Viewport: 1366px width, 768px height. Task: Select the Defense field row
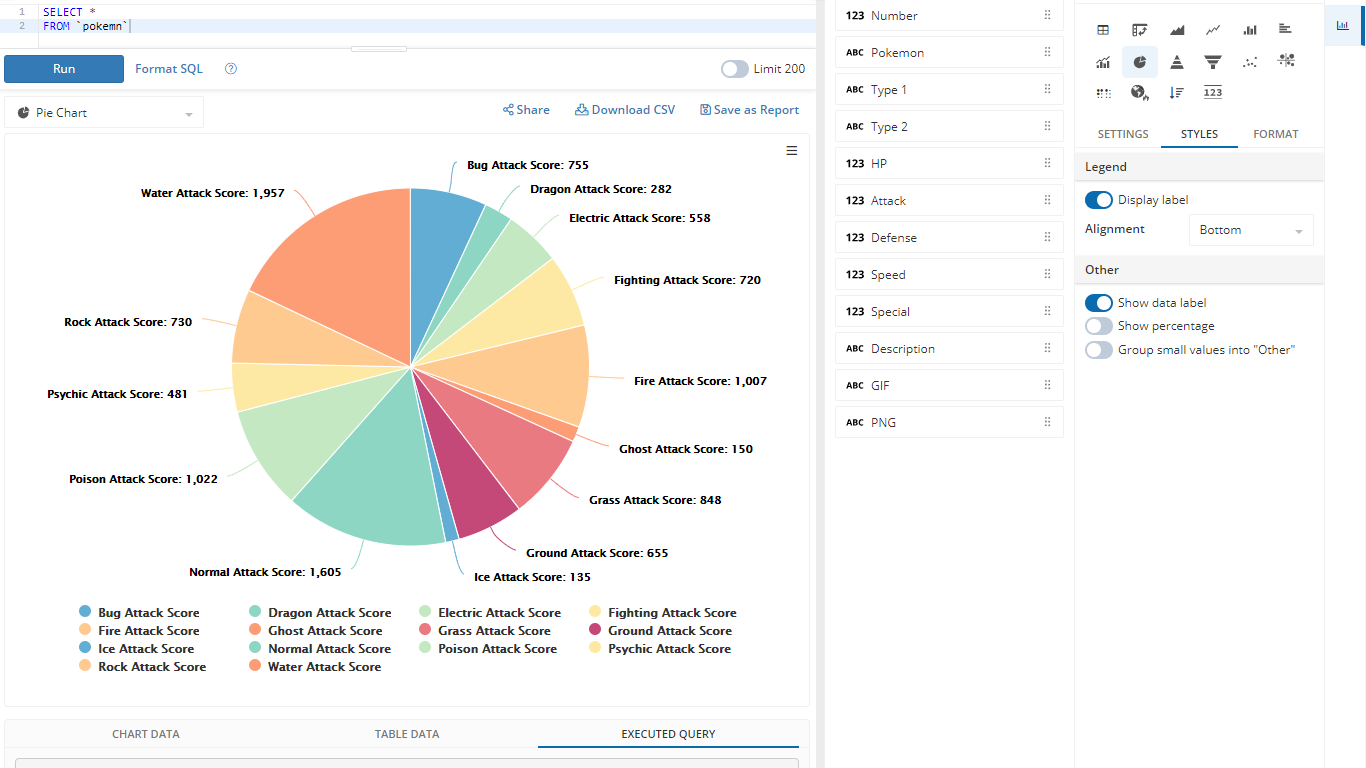point(949,238)
